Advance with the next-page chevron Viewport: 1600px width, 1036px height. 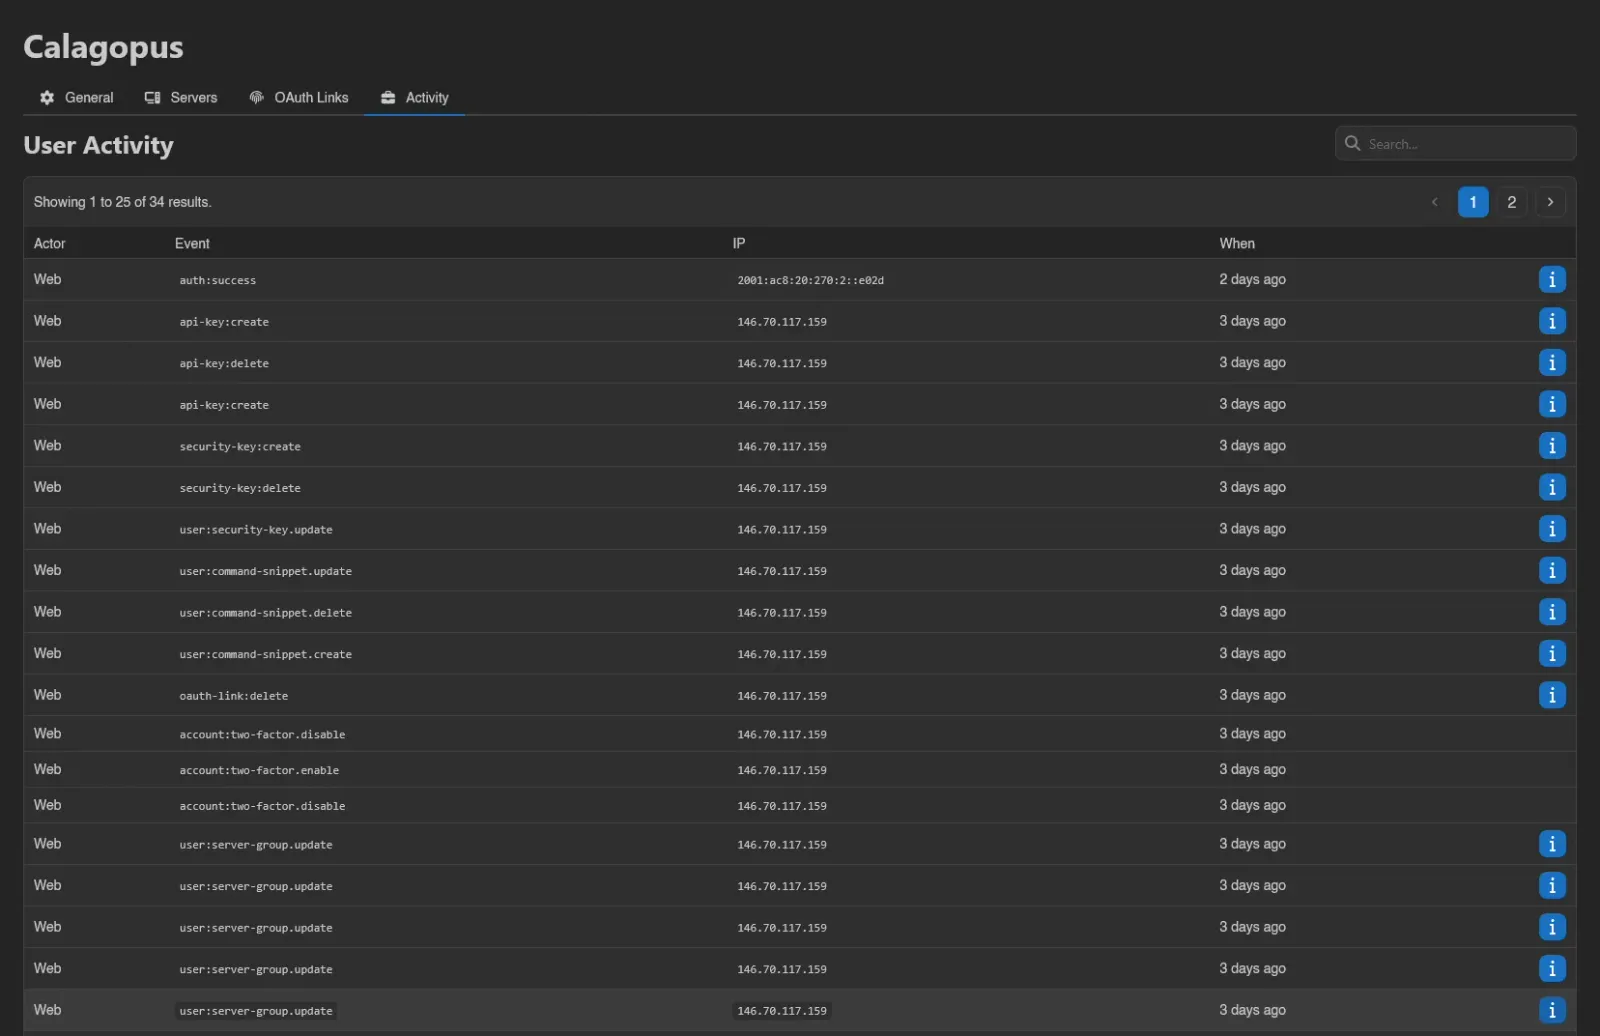click(1551, 202)
